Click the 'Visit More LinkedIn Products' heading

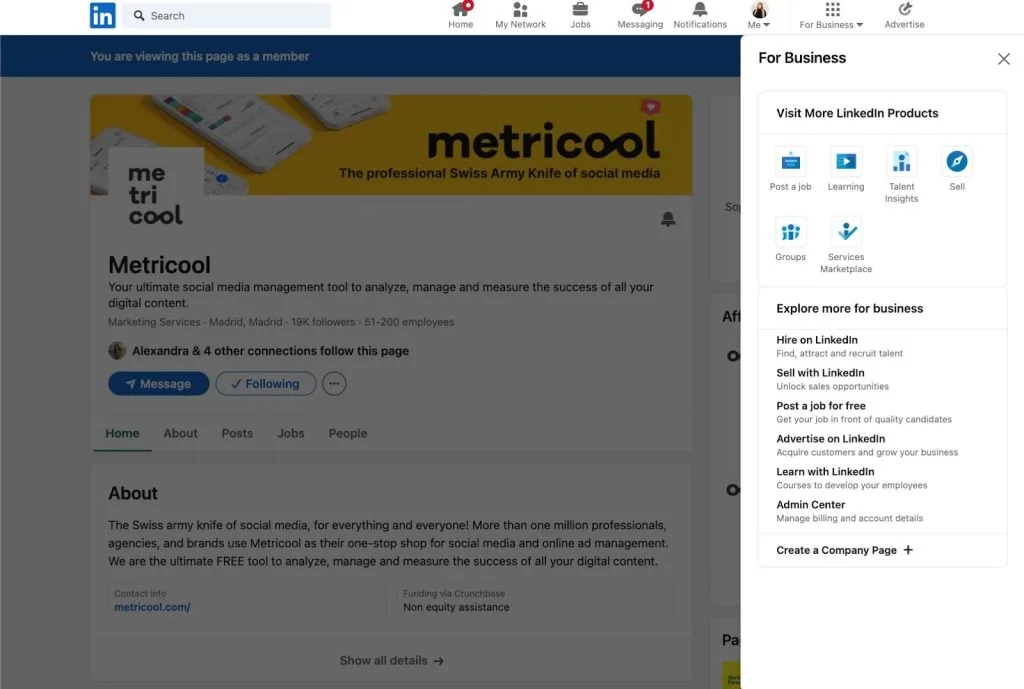click(x=857, y=113)
